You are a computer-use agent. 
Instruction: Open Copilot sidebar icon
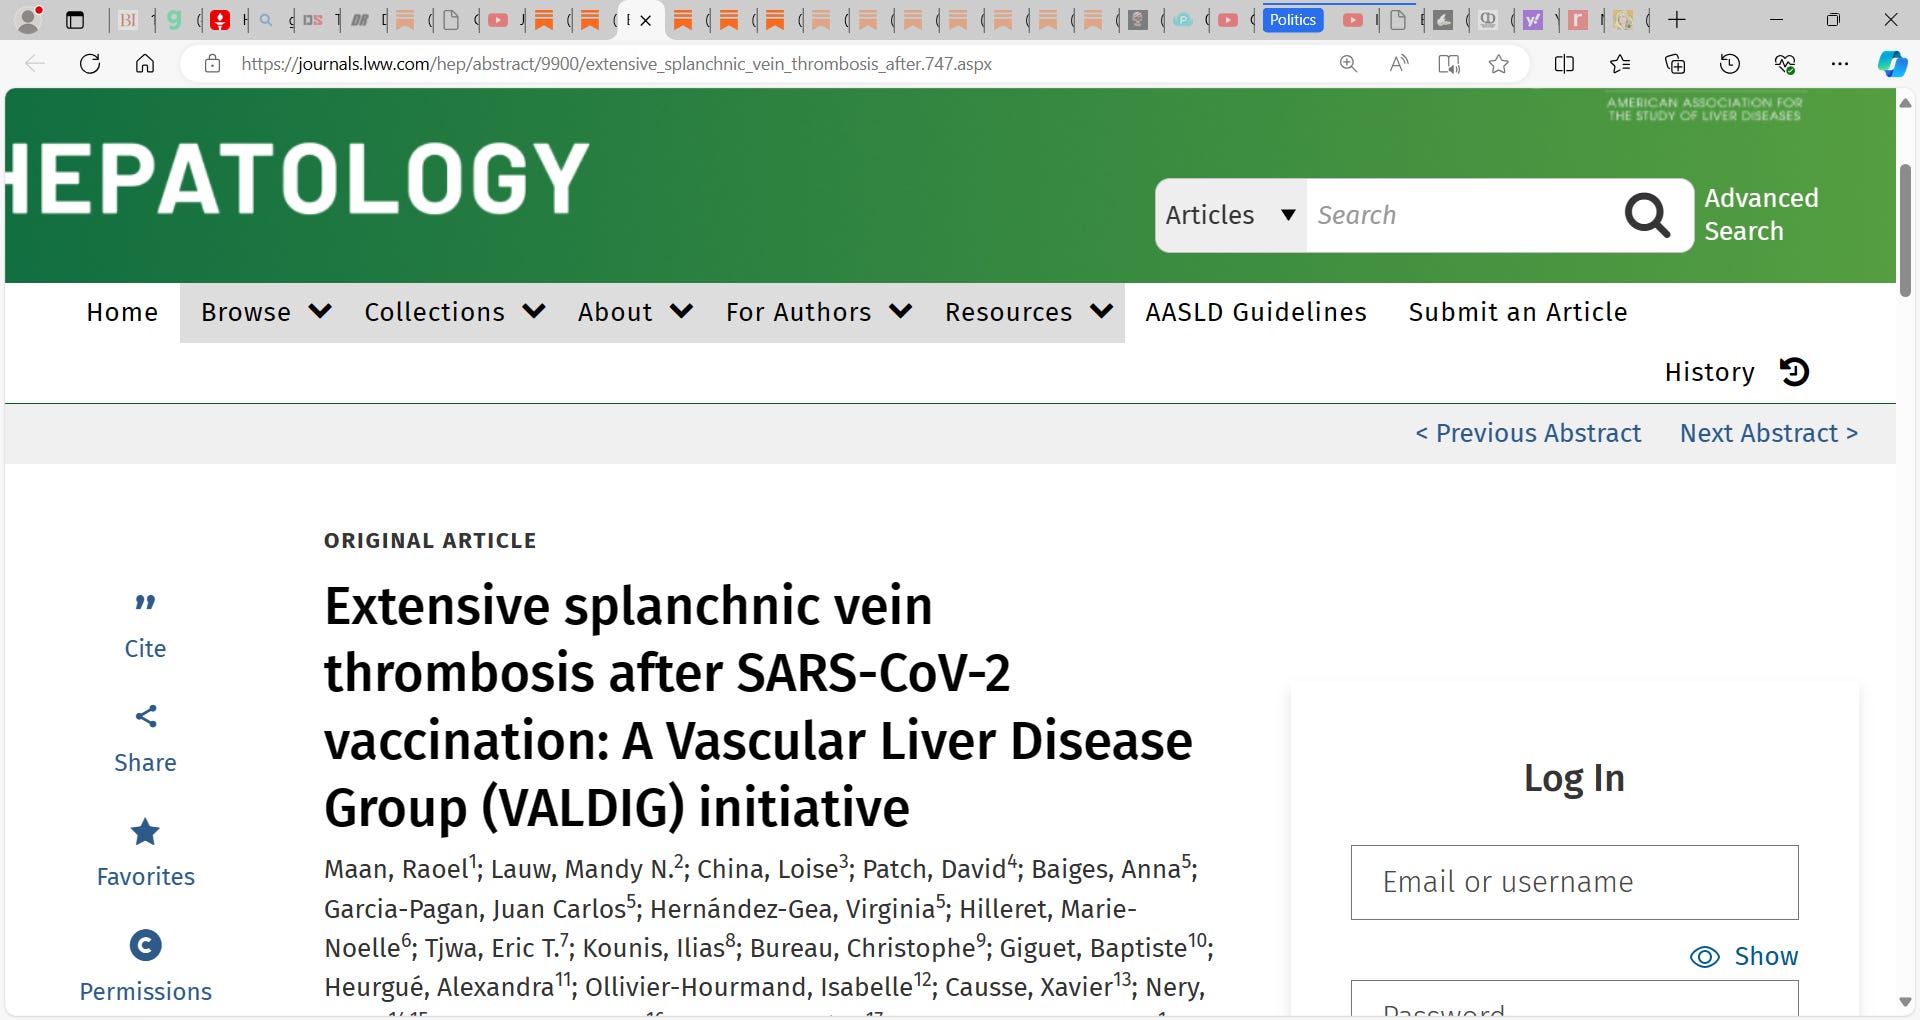coord(1892,64)
